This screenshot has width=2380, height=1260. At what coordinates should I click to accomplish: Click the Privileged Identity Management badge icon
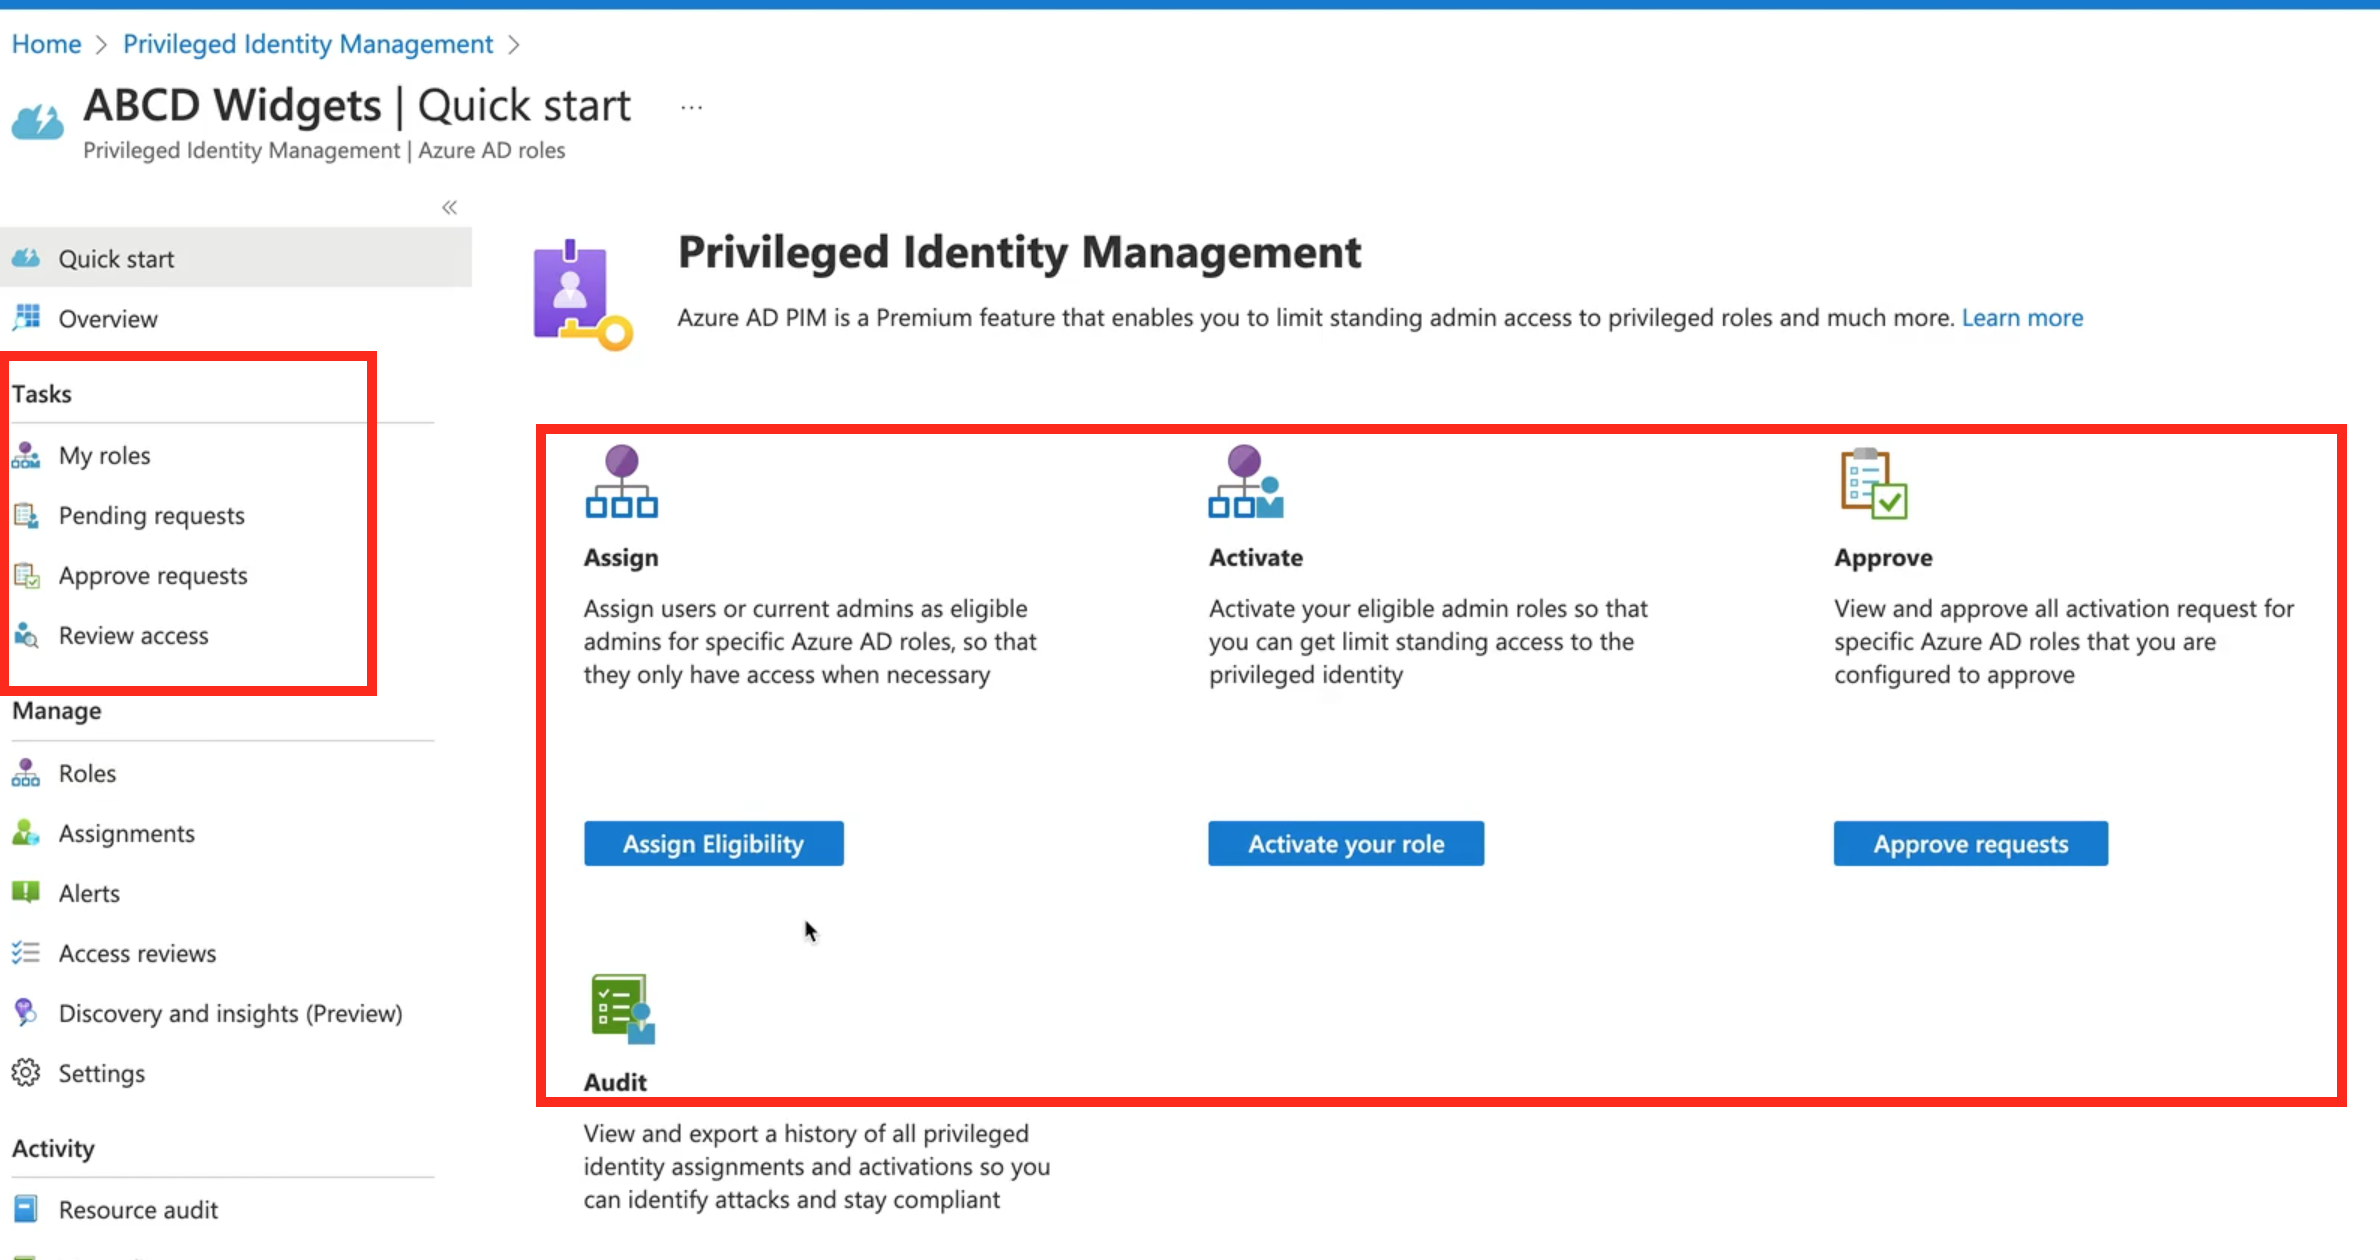coord(582,295)
